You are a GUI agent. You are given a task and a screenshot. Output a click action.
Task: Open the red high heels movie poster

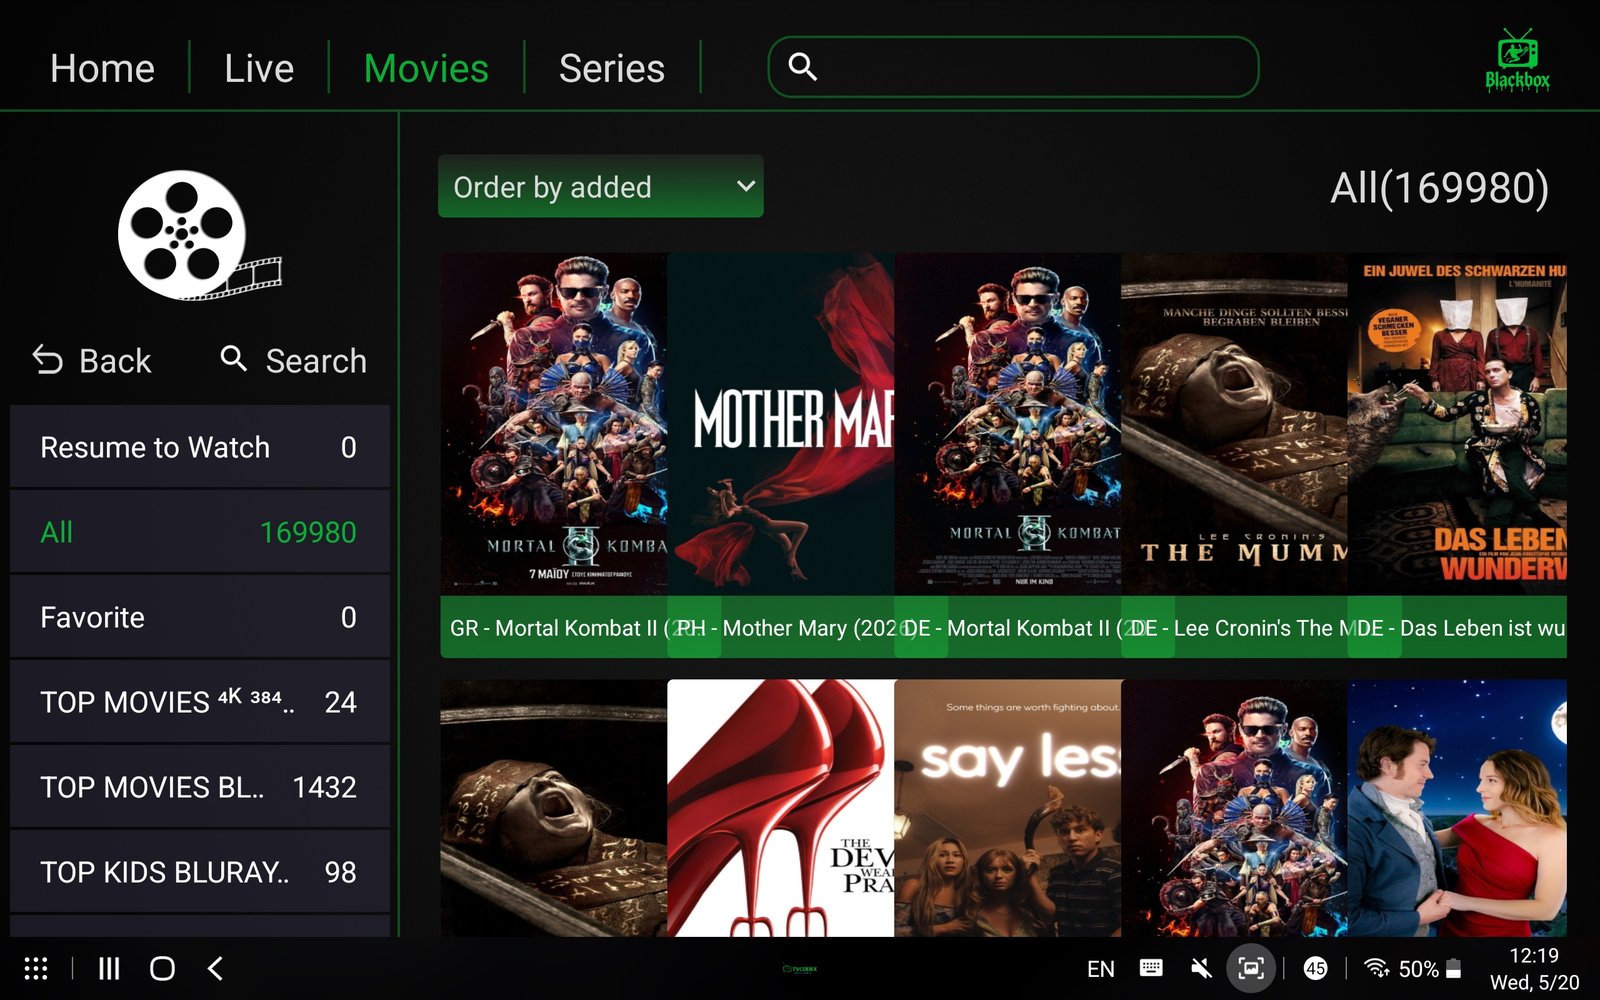[781, 808]
